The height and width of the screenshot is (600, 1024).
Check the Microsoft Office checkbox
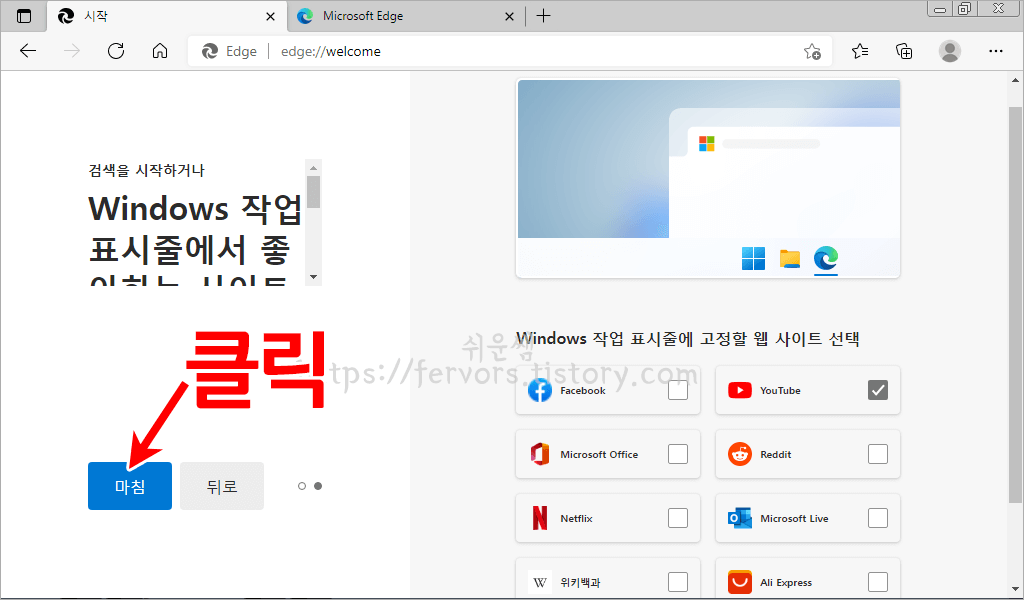(678, 454)
